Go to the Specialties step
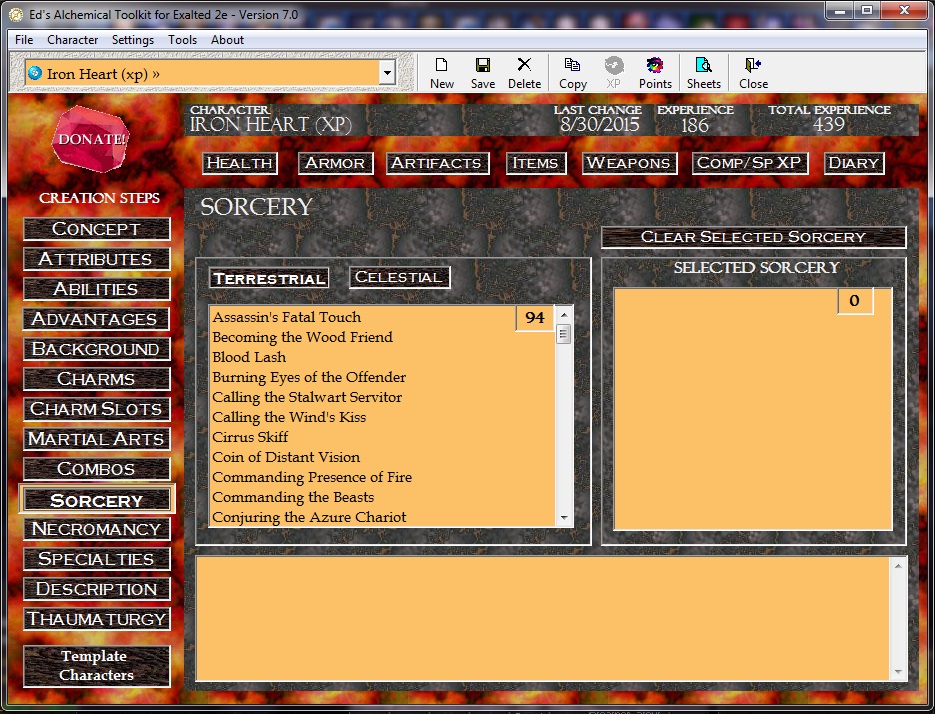Screen dimensions: 935x714 [x=97, y=559]
